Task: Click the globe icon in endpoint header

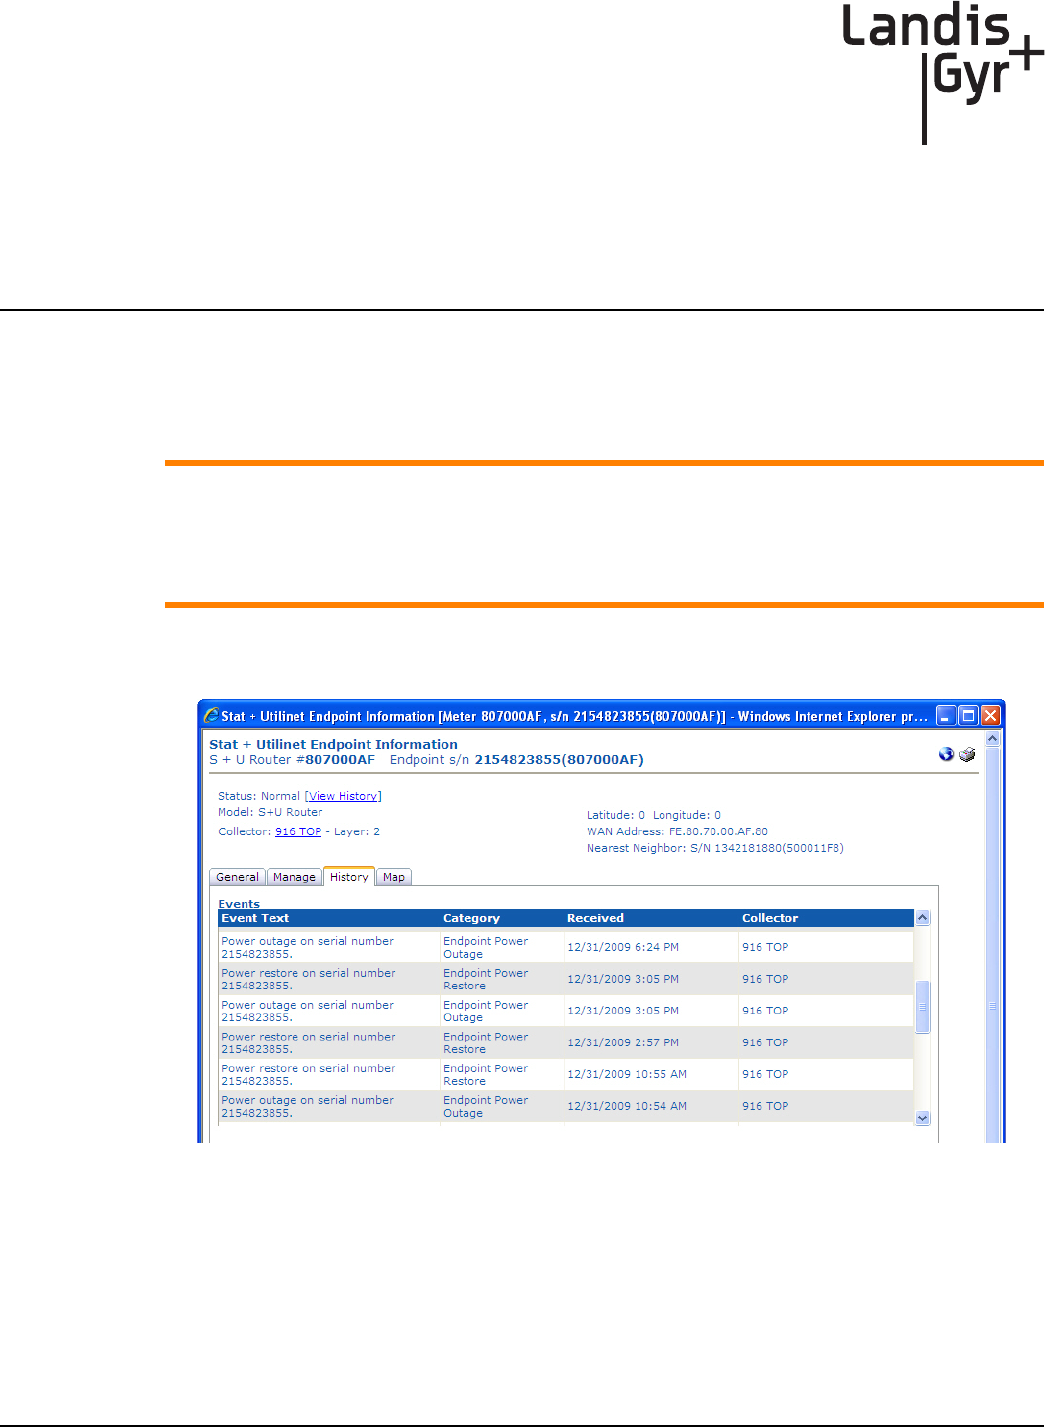Action: point(946,754)
